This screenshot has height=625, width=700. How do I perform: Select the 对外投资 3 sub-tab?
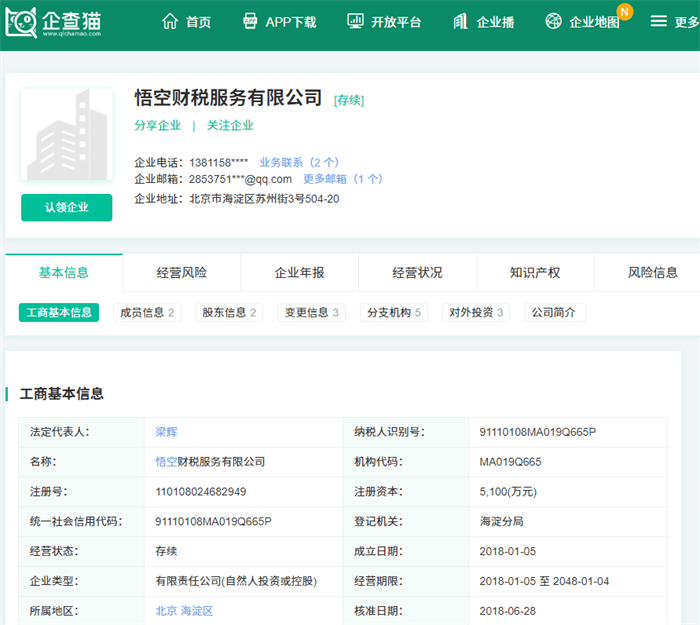pos(476,312)
